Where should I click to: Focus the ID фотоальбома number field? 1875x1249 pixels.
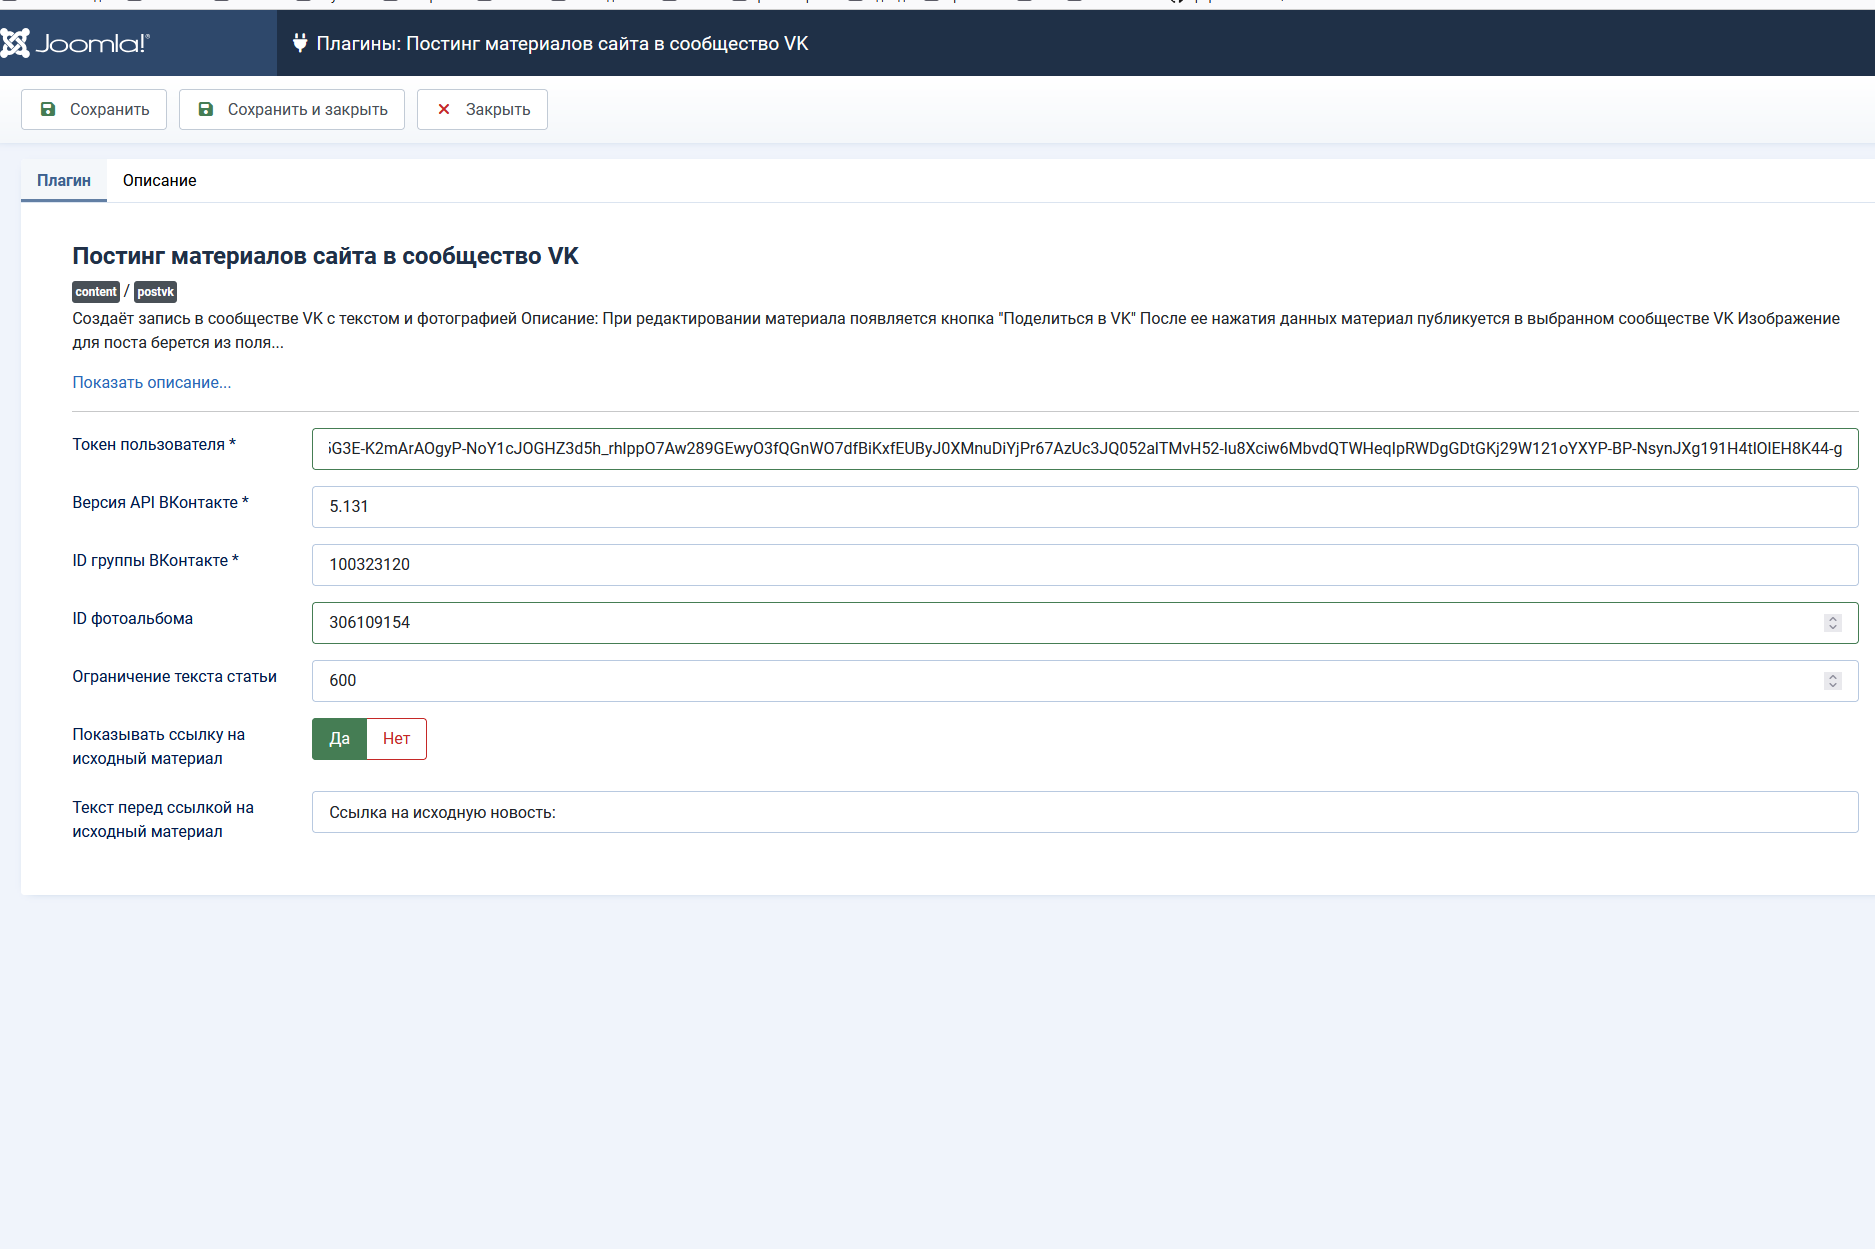click(1085, 623)
